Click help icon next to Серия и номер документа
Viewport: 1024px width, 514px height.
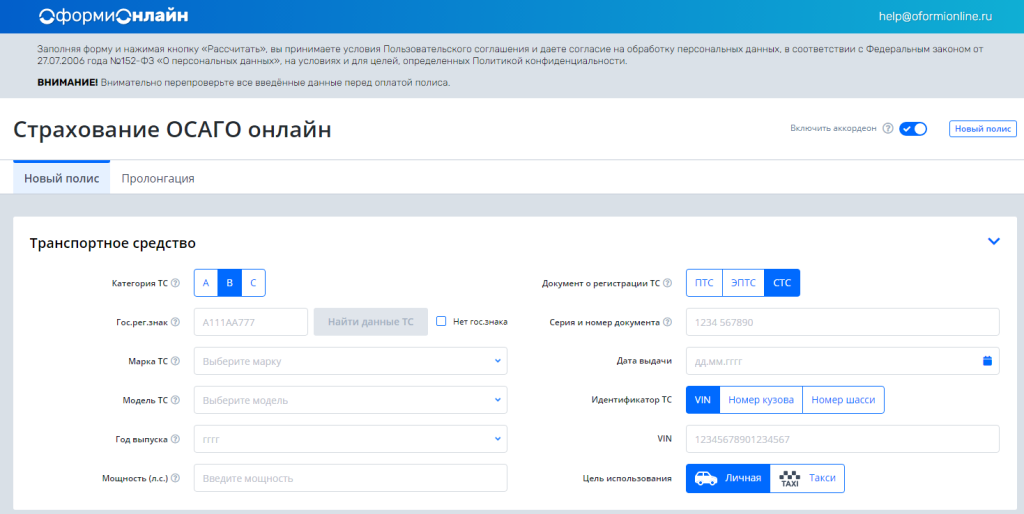click(x=667, y=322)
